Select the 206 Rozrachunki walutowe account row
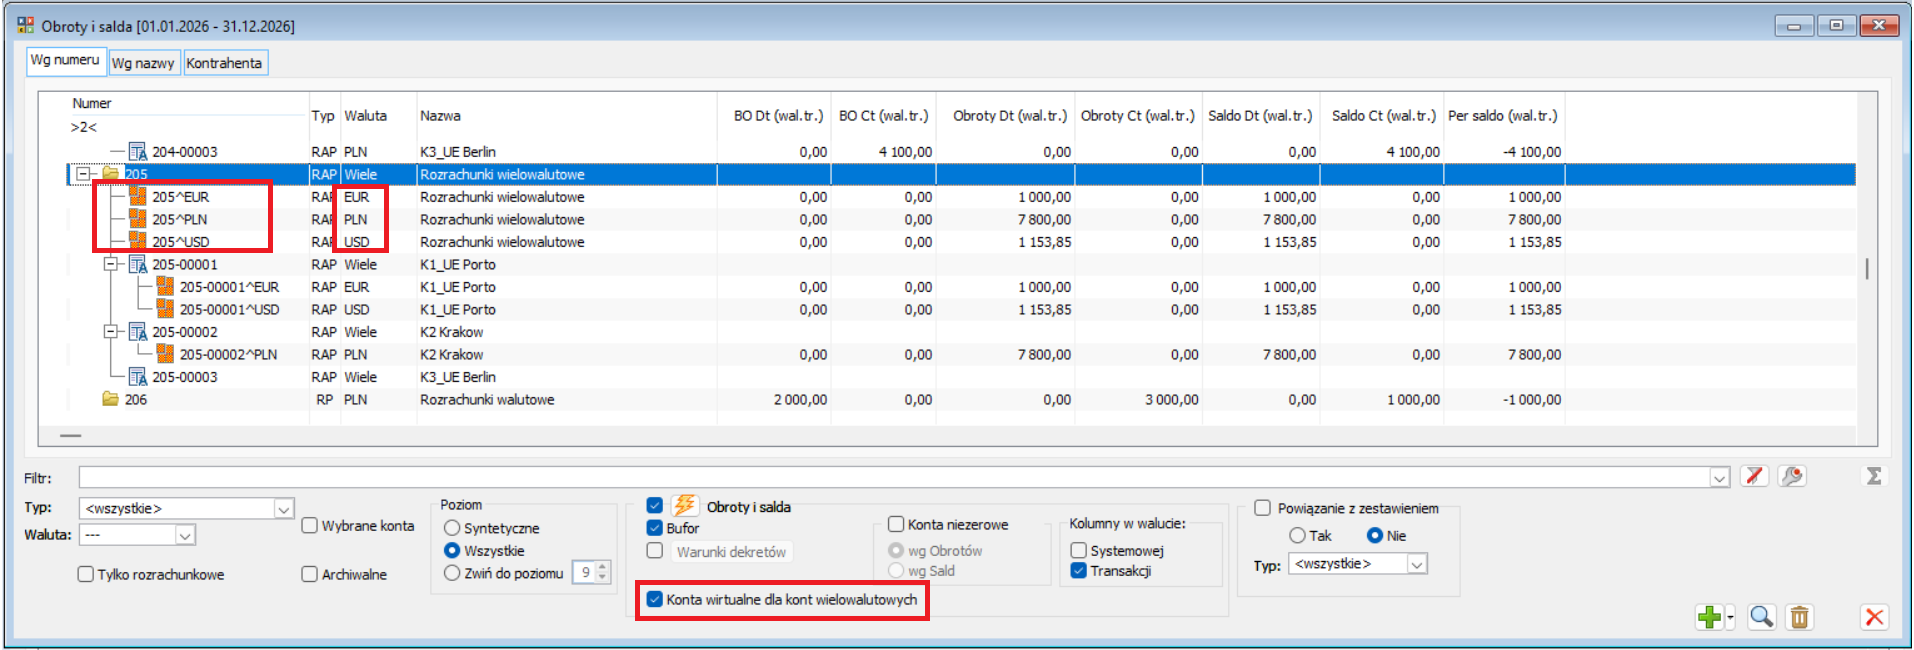1914x650 pixels. (486, 400)
